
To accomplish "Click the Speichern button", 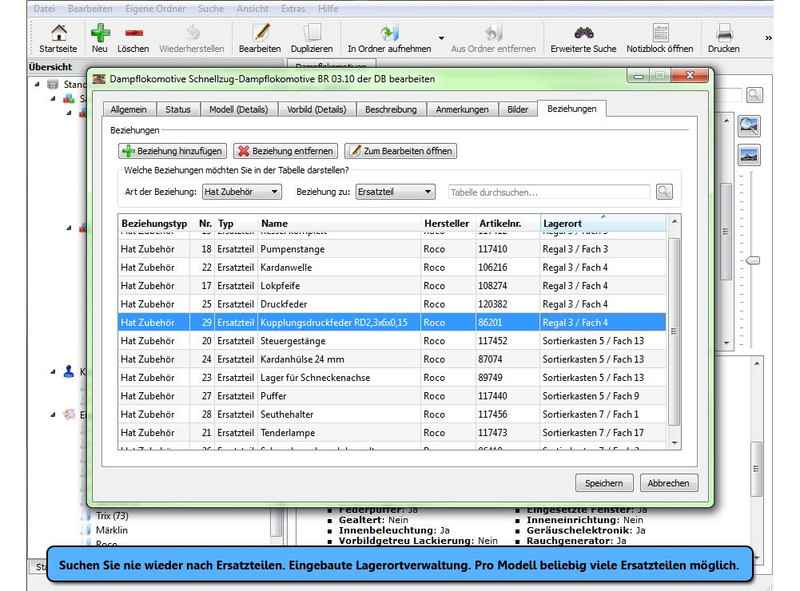I will click(604, 483).
